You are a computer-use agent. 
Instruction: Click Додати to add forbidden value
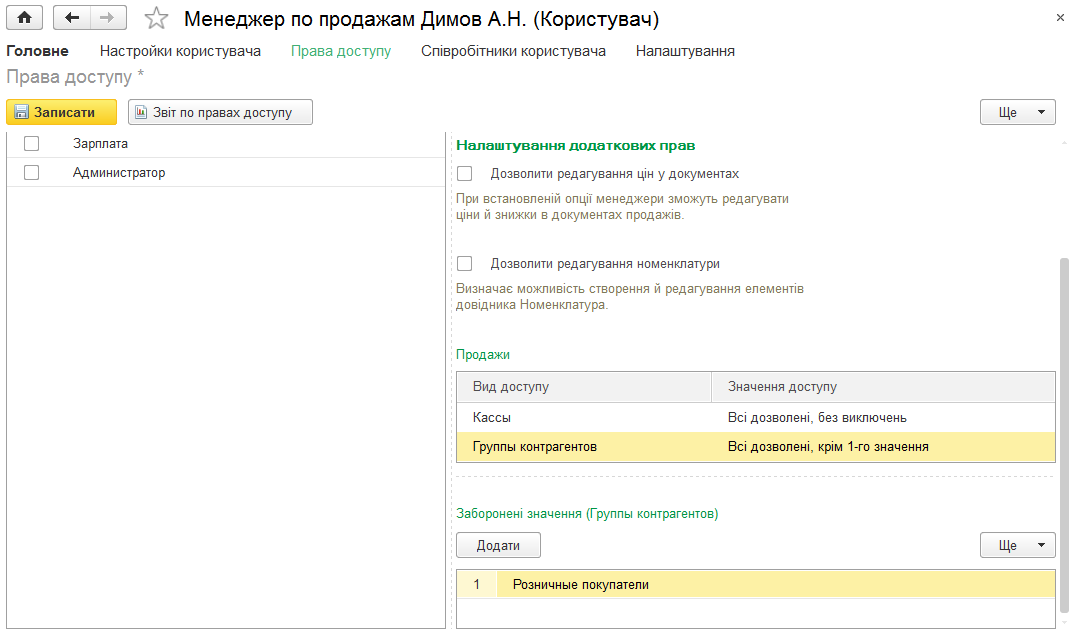pyautogui.click(x=498, y=545)
